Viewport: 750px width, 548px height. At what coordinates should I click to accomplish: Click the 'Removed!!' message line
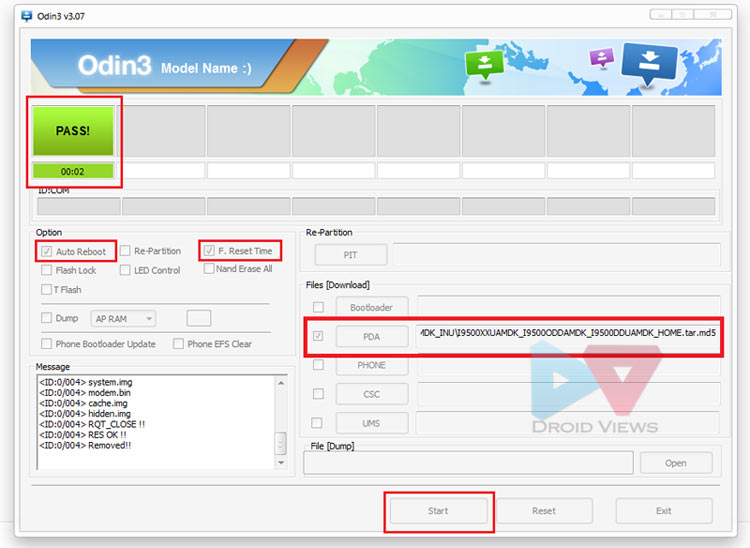(x=85, y=445)
